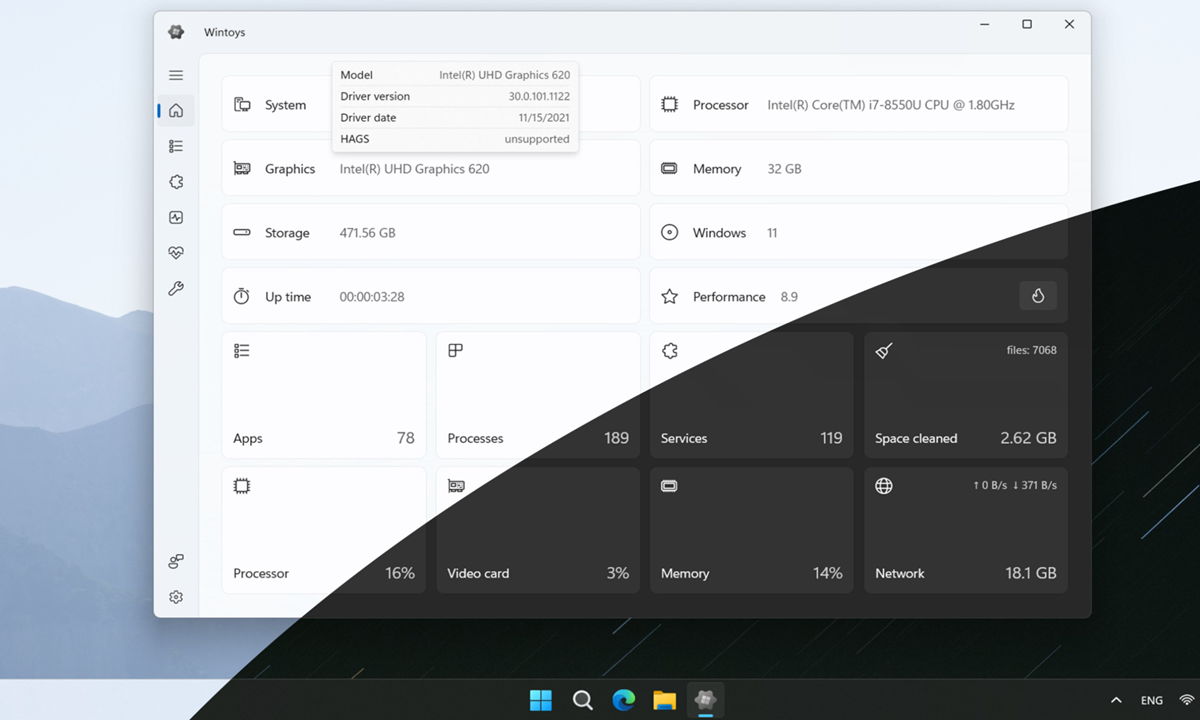The image size is (1200, 720).
Task: Click the icon above the sidebar Settings gear
Action: tap(176, 562)
